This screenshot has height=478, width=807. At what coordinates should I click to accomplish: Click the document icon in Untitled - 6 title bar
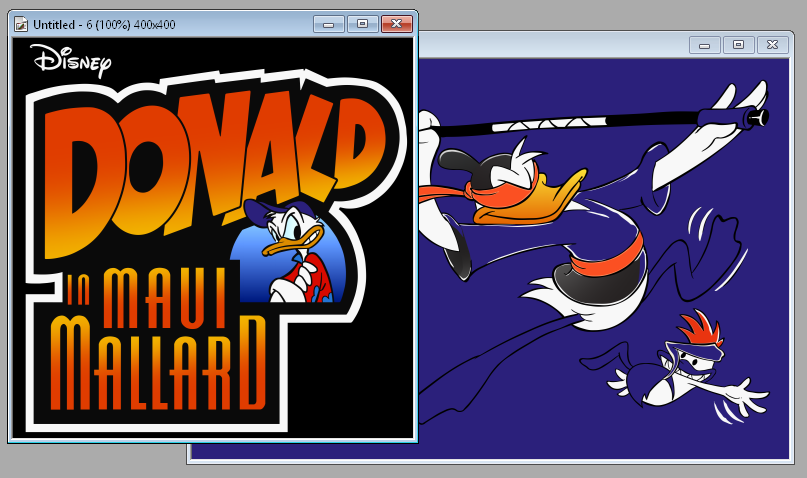pos(21,24)
